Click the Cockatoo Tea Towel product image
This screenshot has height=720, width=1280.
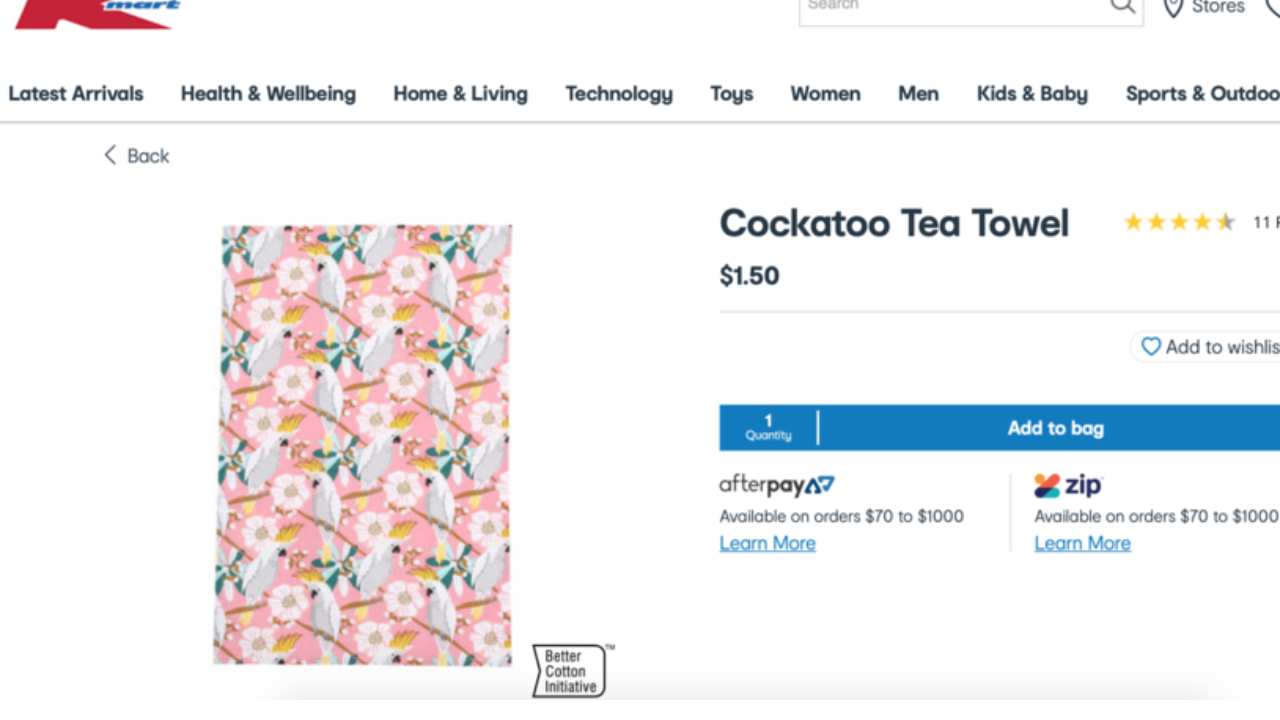pos(363,444)
